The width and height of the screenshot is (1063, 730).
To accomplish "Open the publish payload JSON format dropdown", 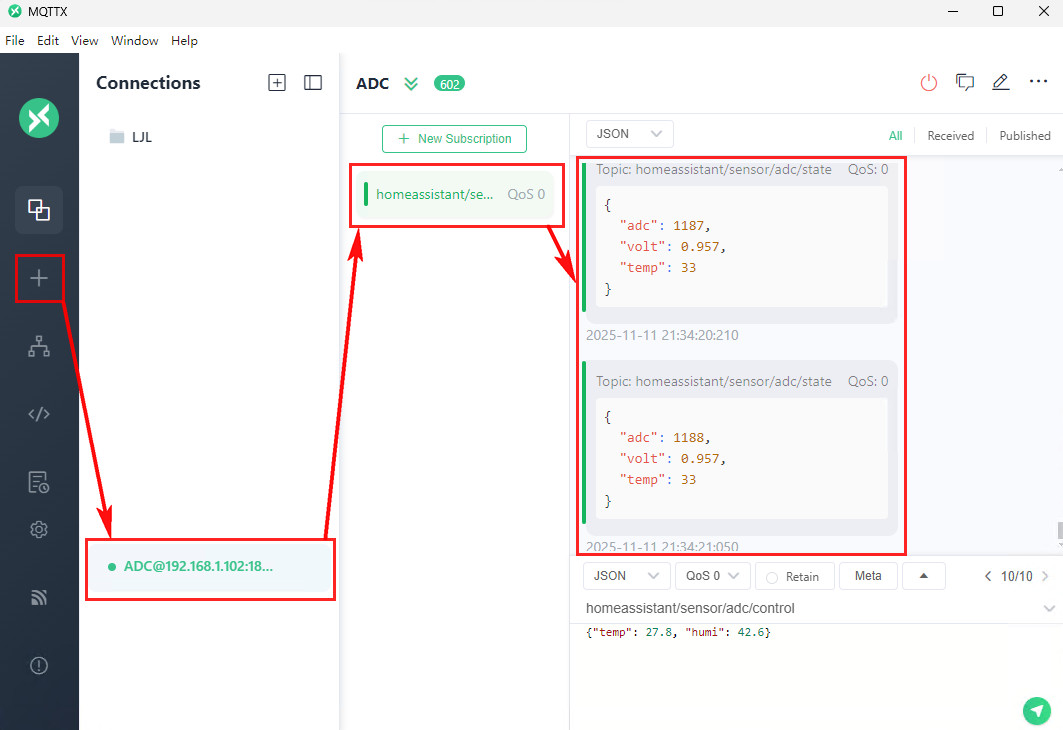I will coord(626,576).
